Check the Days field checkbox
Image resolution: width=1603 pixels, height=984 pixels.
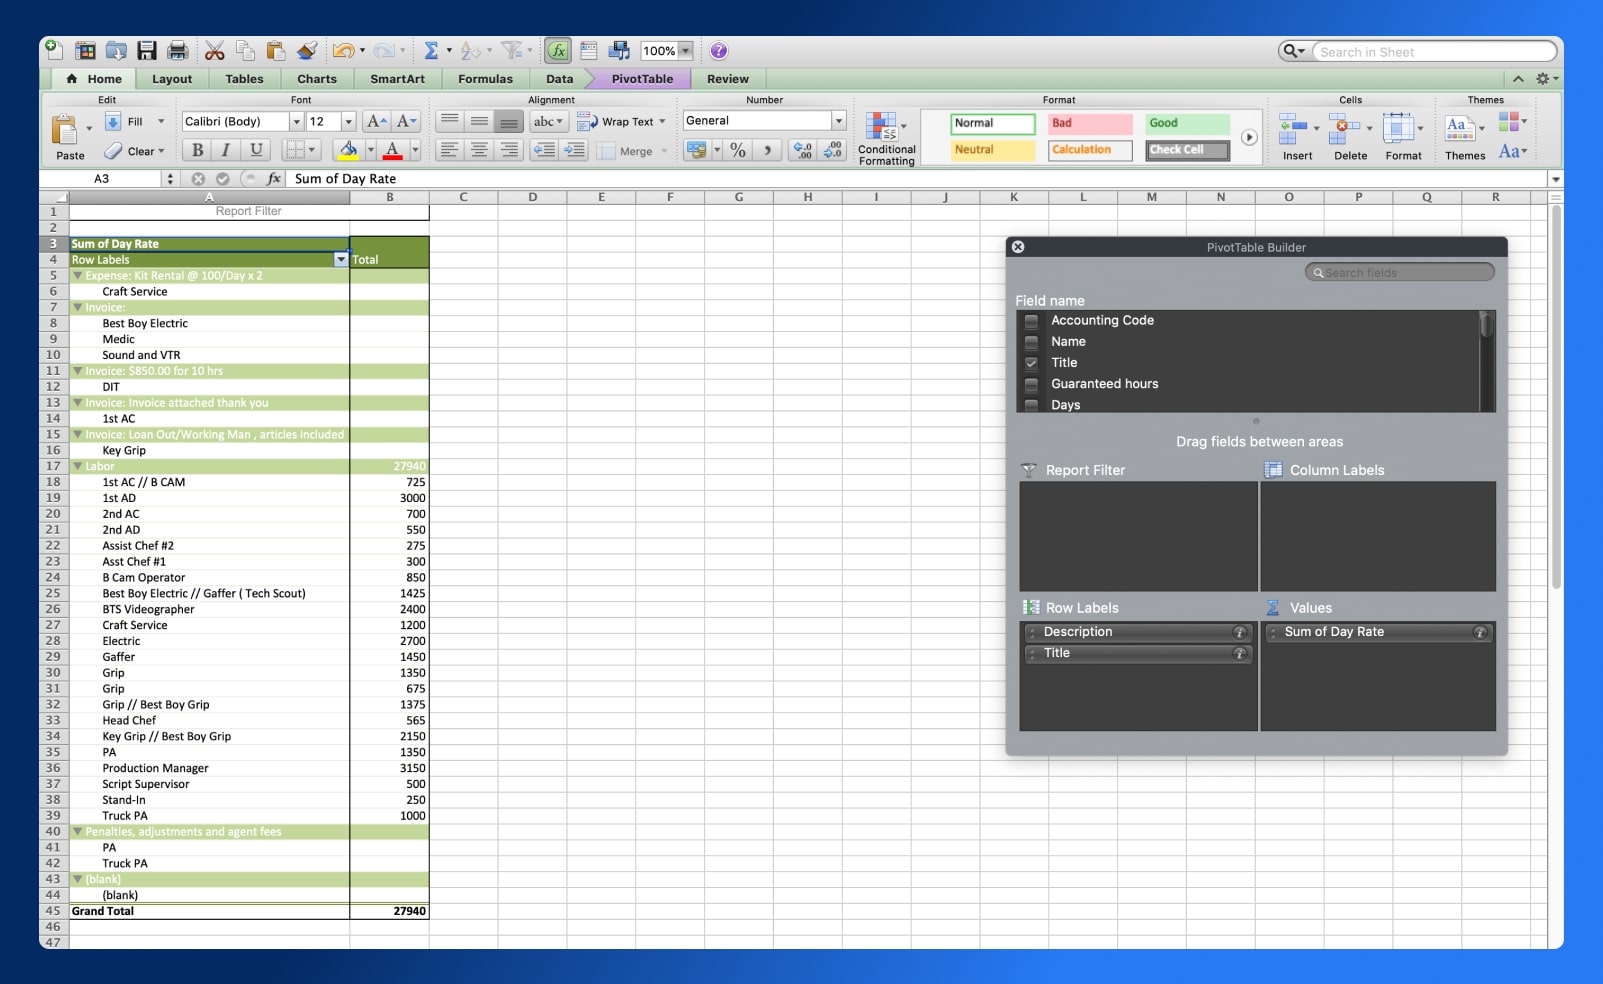pyautogui.click(x=1031, y=405)
